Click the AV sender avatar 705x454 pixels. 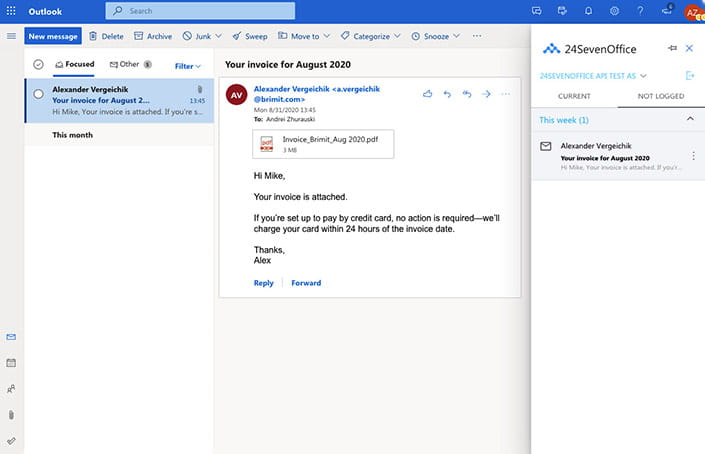[x=236, y=95]
